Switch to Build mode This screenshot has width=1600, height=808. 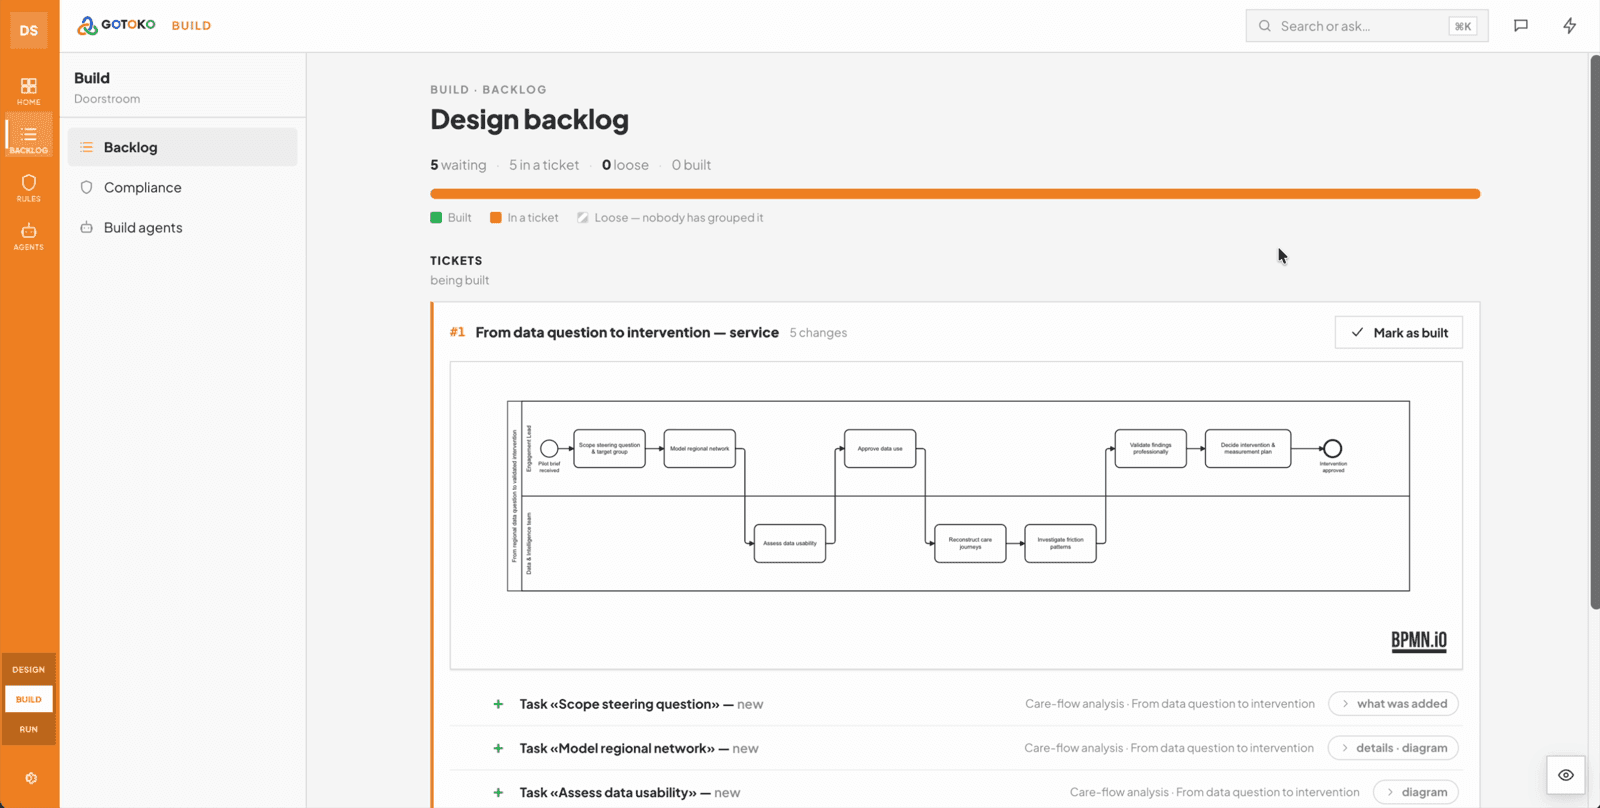(x=29, y=699)
